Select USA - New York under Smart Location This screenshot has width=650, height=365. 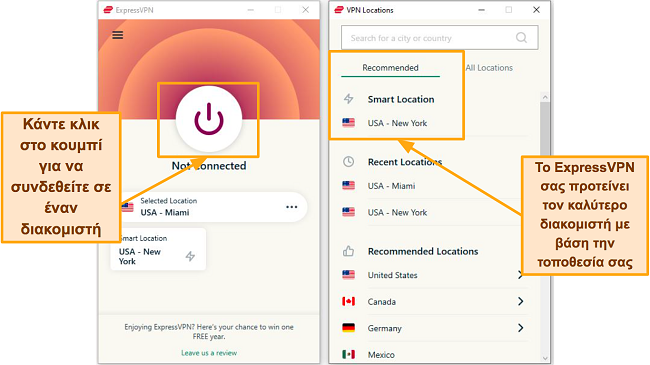(x=397, y=123)
